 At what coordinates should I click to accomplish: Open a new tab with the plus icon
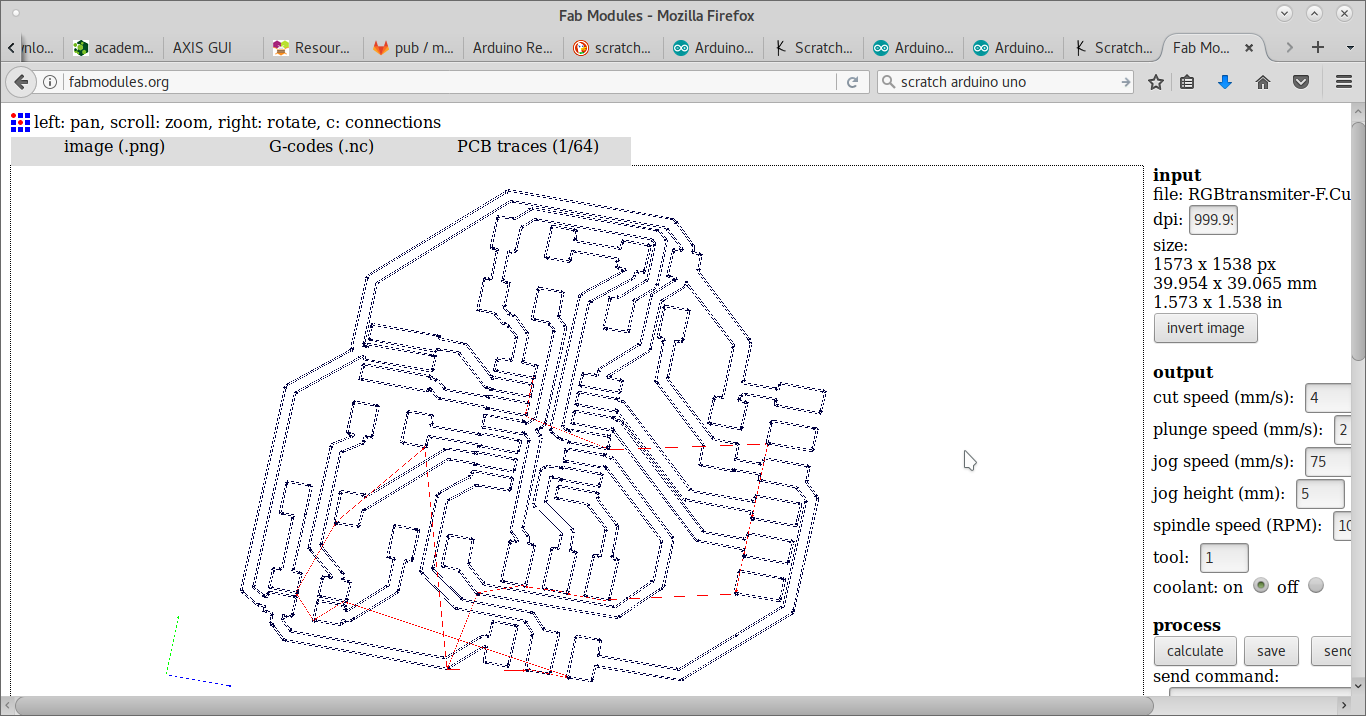pos(1318,47)
